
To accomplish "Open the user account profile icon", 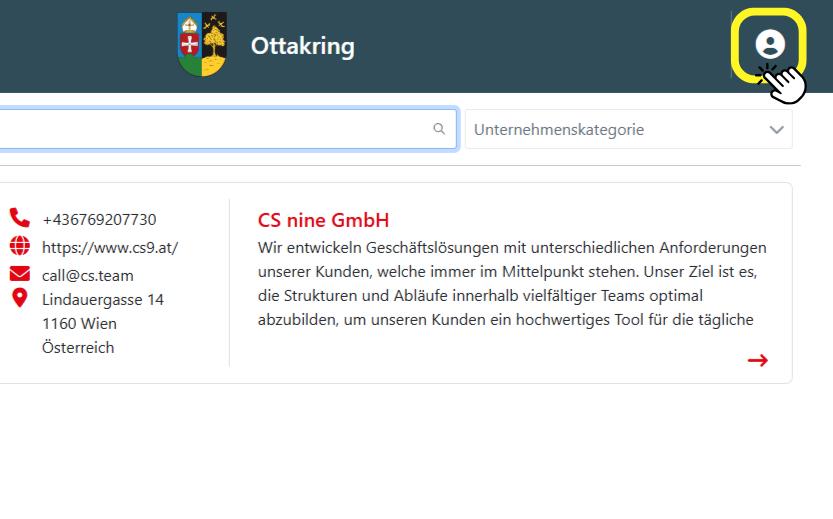I will tap(769, 44).
